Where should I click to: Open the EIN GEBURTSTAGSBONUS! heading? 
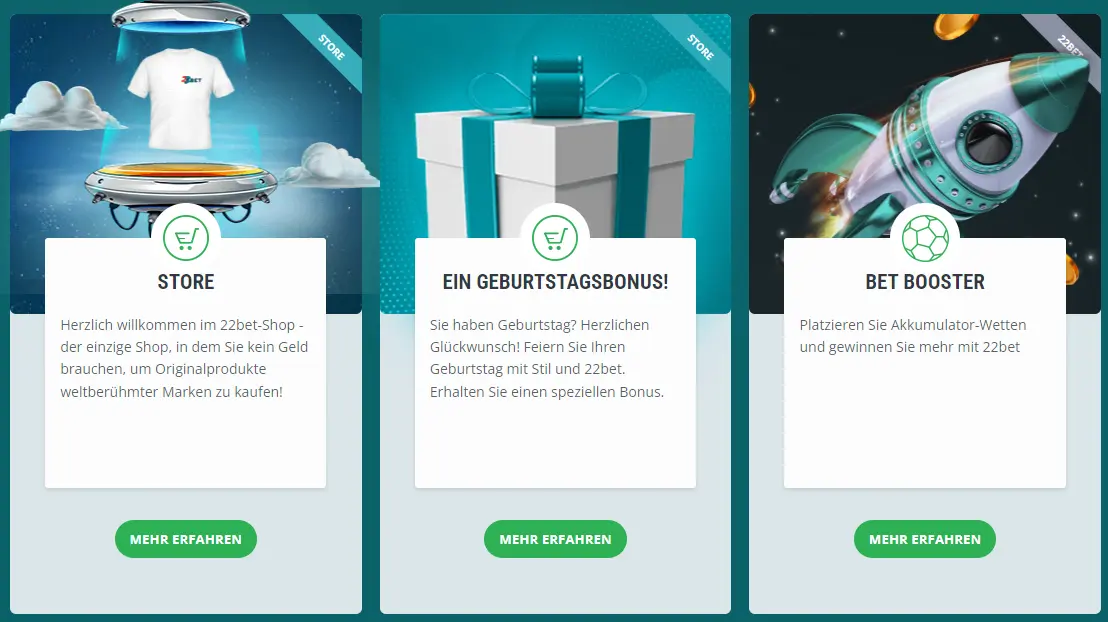click(555, 282)
